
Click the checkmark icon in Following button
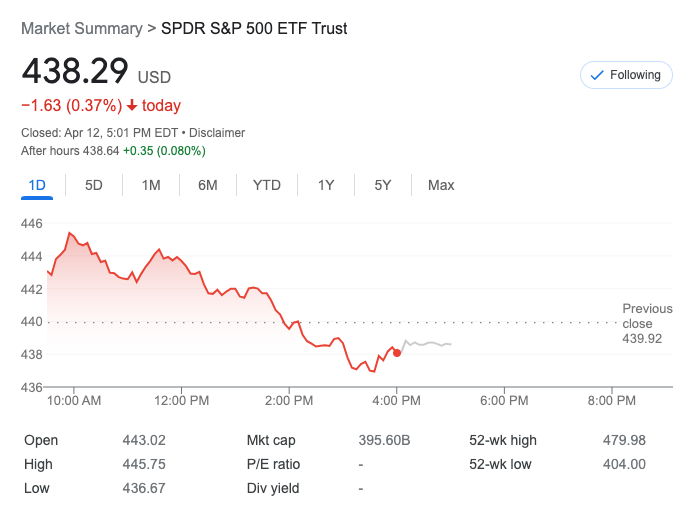pyautogui.click(x=598, y=75)
